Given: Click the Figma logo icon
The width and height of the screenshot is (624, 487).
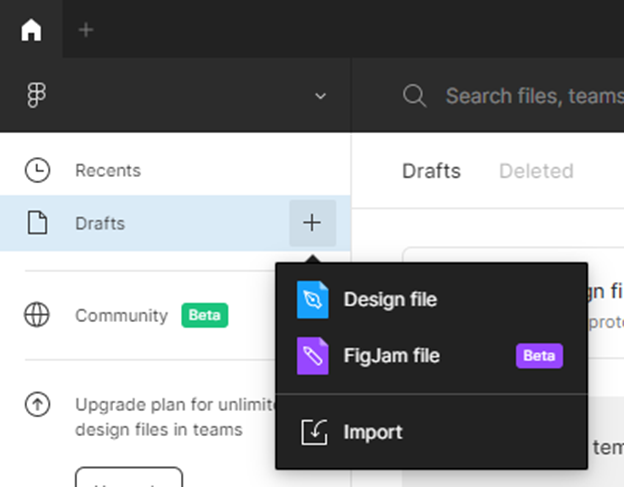Looking at the screenshot, I should 37,95.
